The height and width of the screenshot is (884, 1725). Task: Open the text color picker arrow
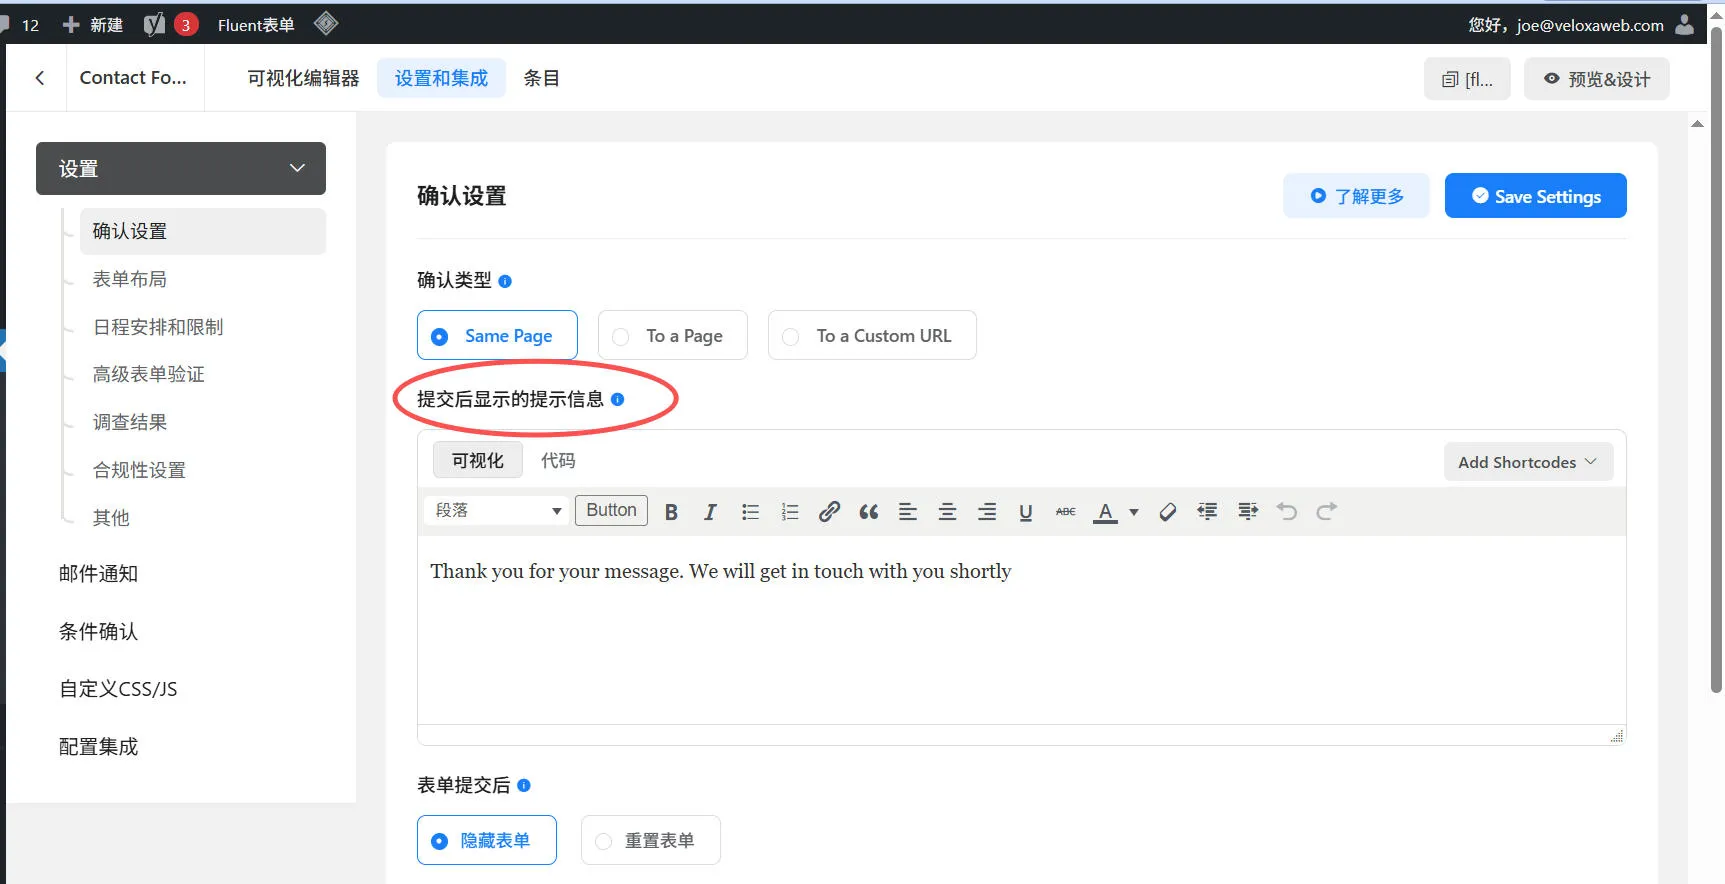(1134, 512)
